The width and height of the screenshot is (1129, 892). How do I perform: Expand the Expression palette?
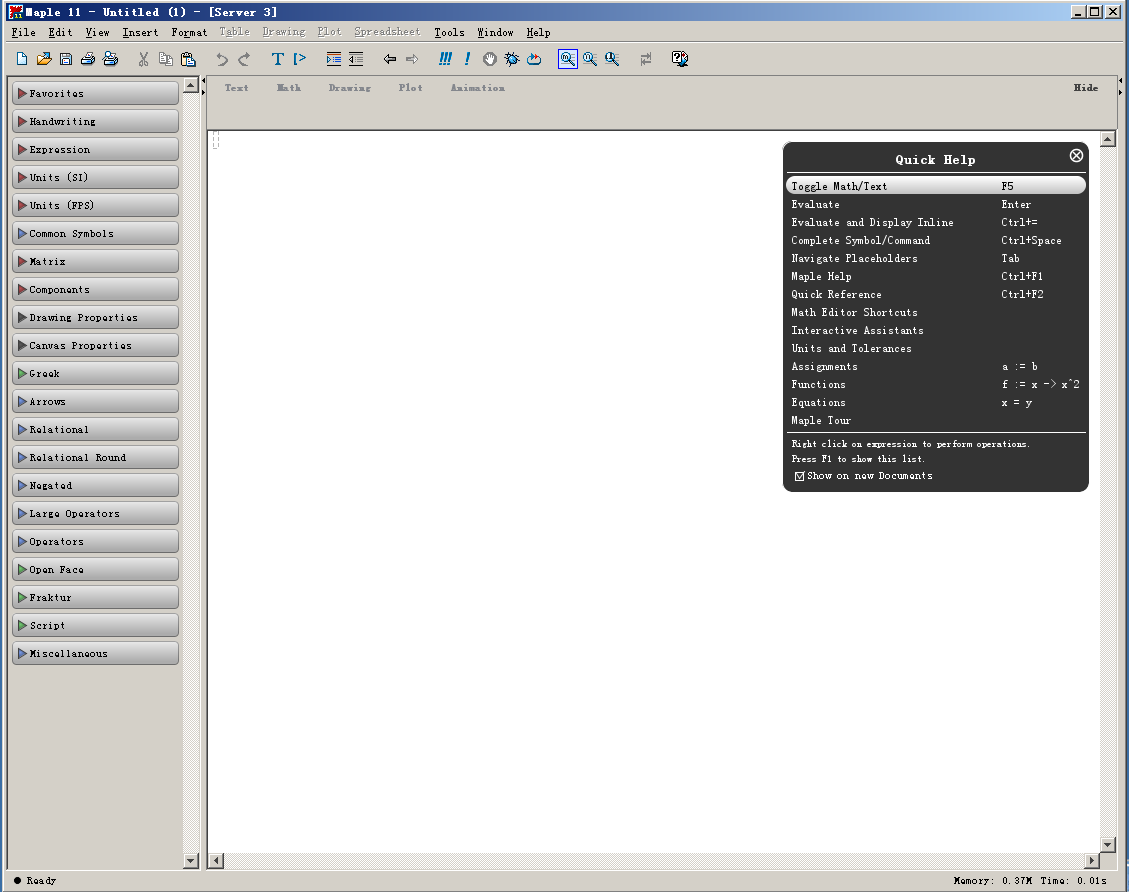point(95,150)
